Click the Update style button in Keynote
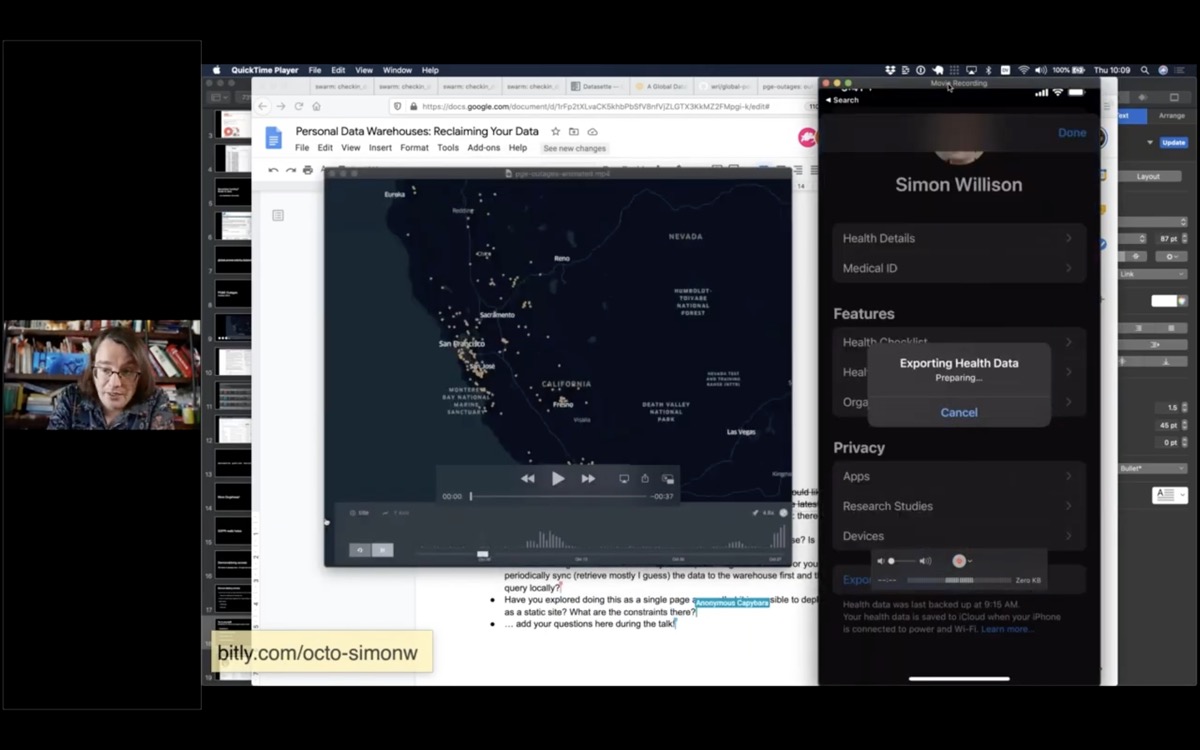1200x750 pixels. 1173,142
